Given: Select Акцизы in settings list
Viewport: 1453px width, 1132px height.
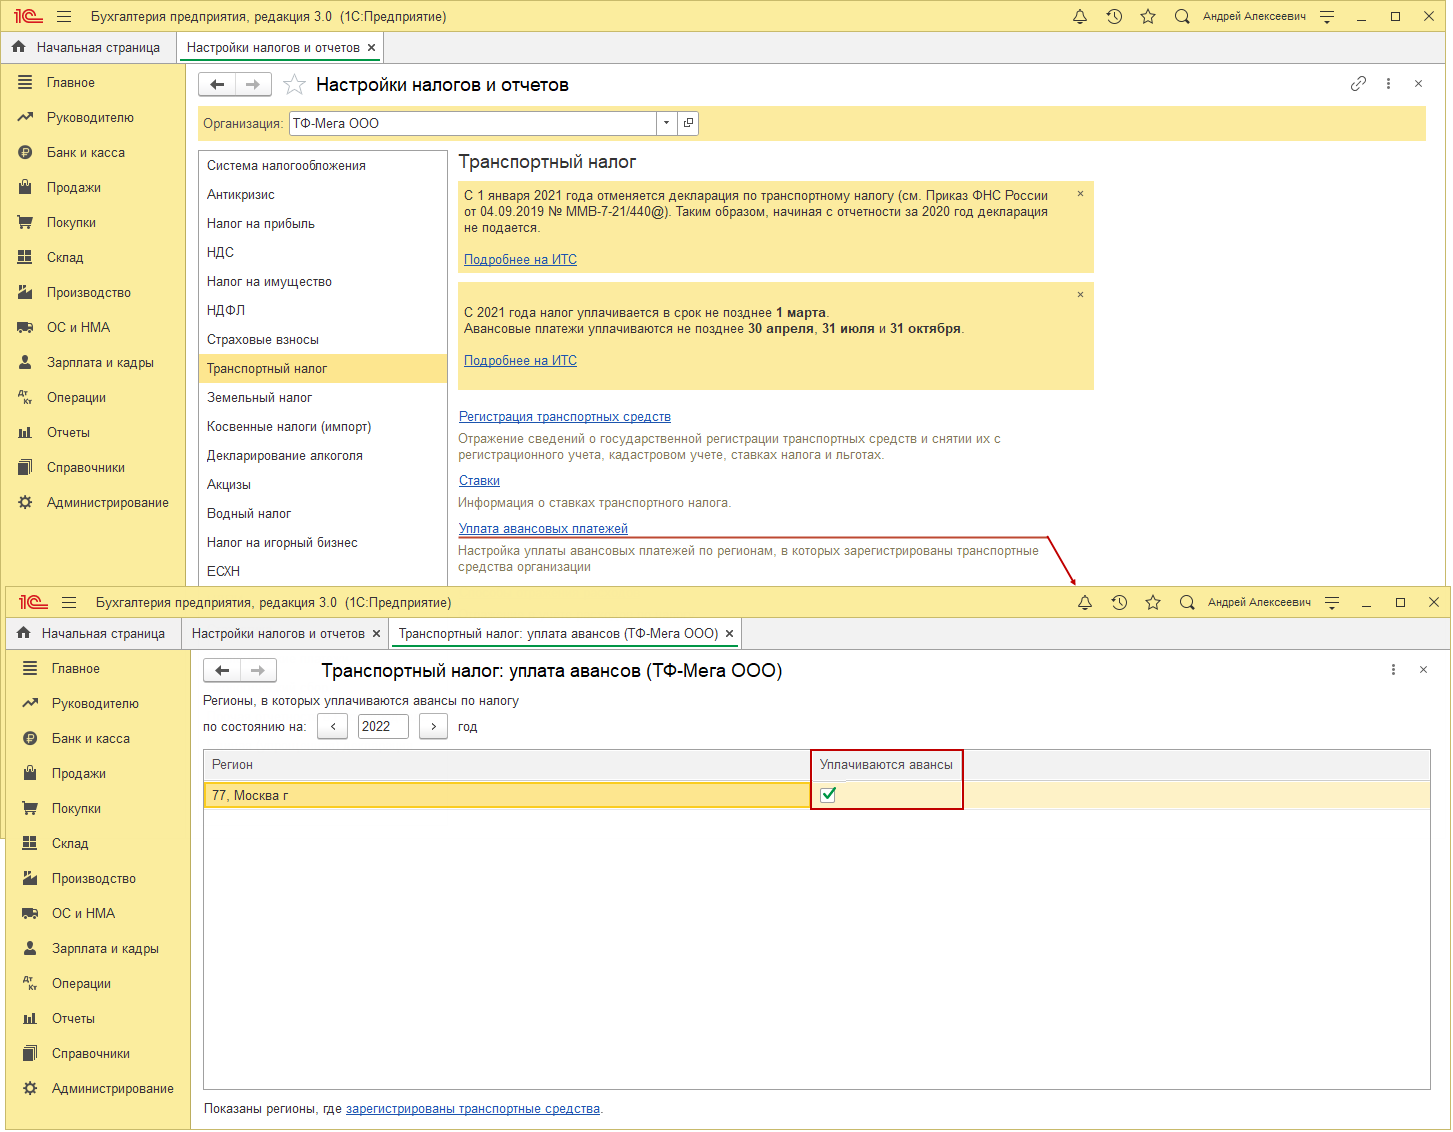Looking at the screenshot, I should pos(322,485).
